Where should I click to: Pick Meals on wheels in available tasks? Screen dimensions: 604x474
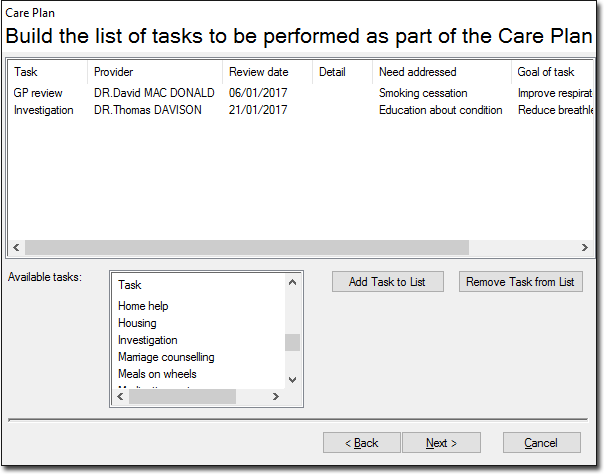click(x=157, y=374)
